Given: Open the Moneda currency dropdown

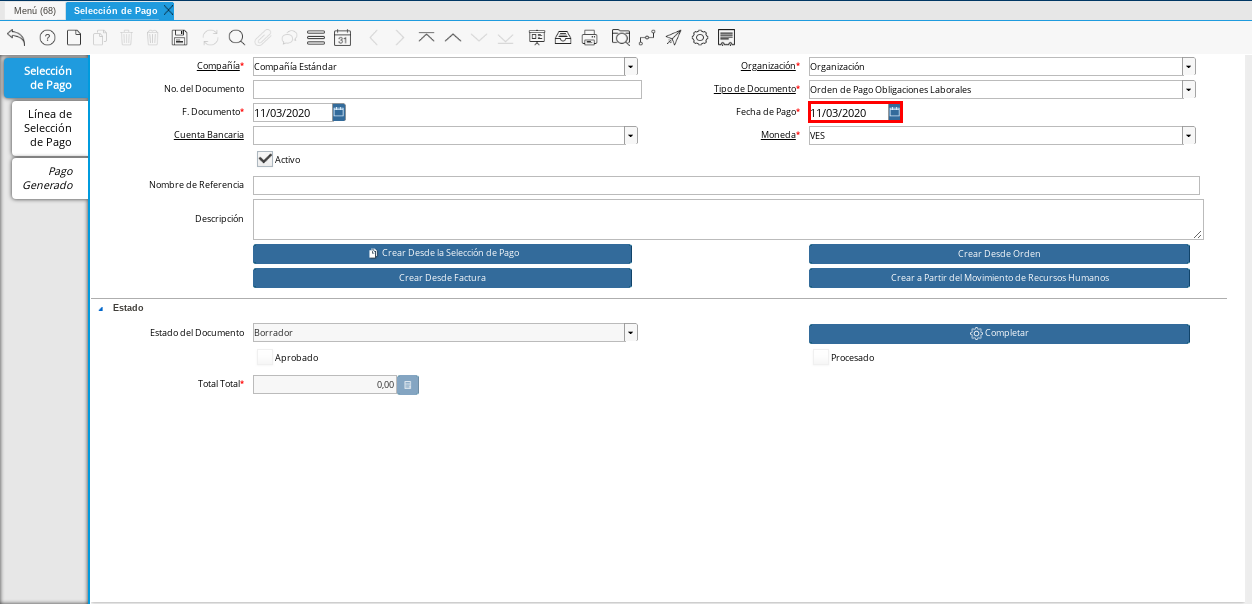Looking at the screenshot, I should (1188, 136).
